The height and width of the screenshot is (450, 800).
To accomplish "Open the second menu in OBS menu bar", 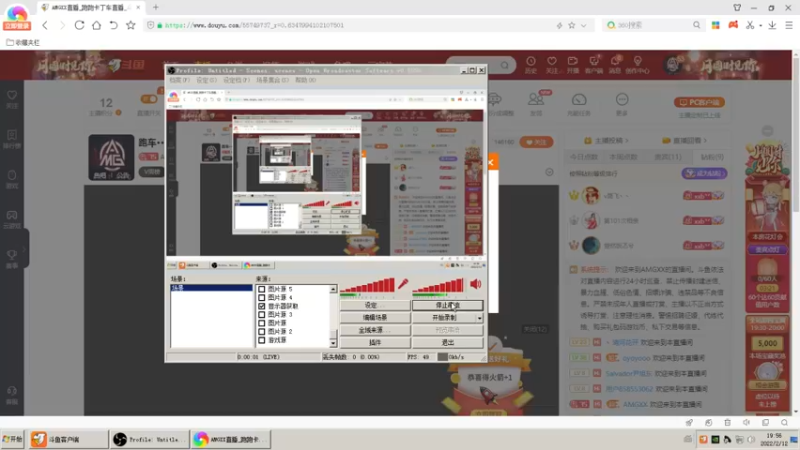I will (206, 80).
